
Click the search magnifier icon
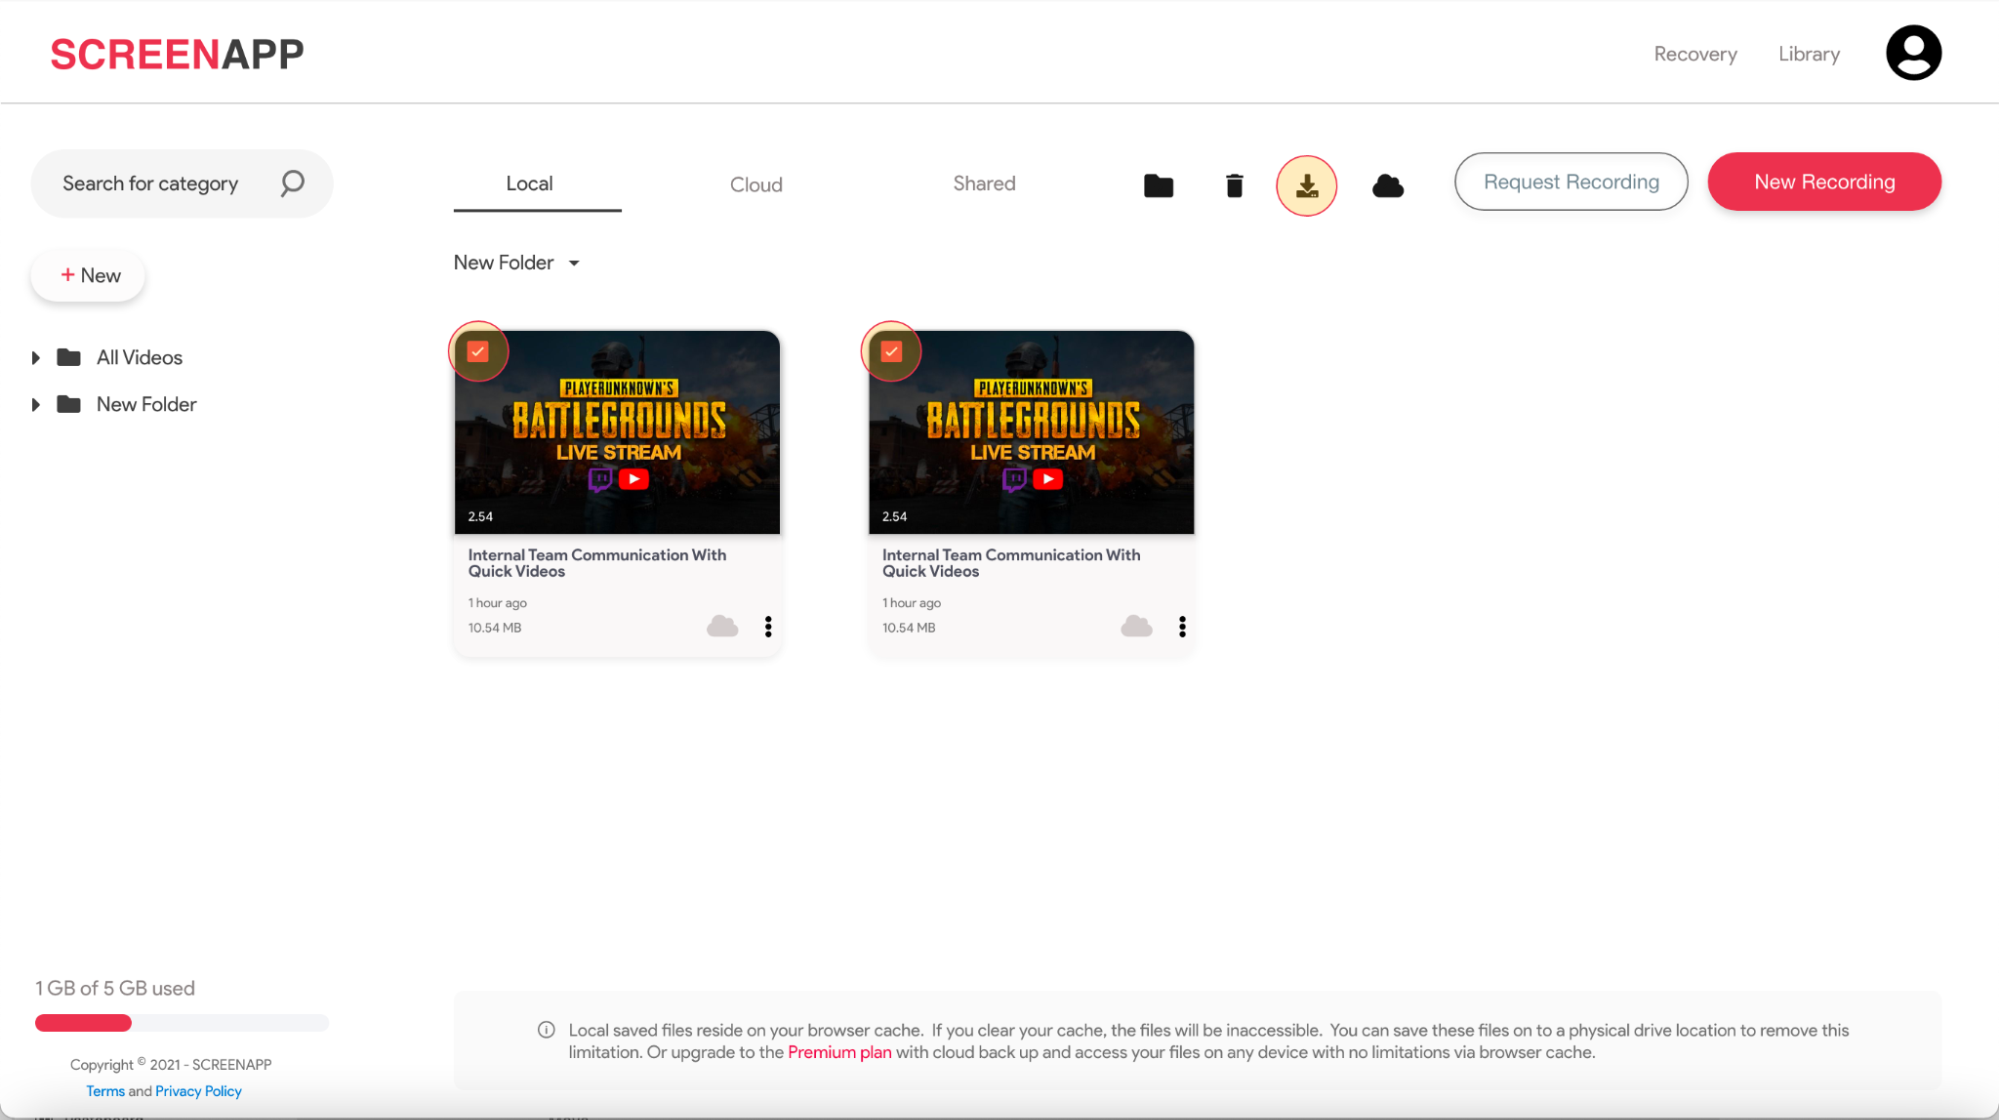point(292,183)
